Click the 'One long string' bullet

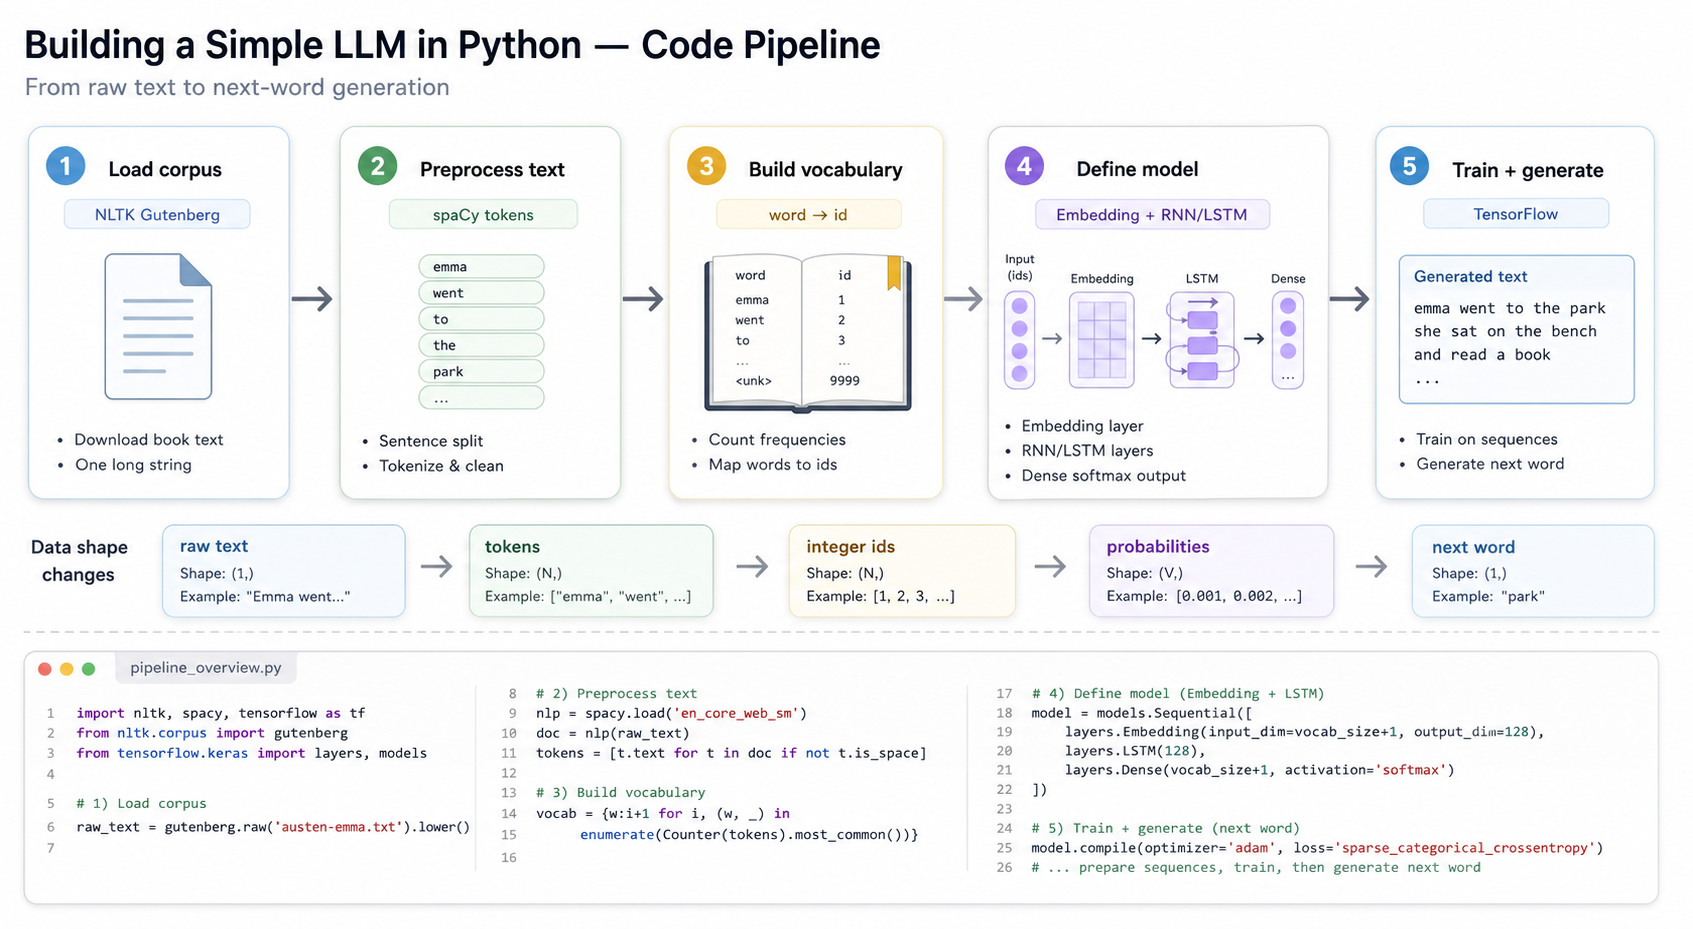click(x=133, y=464)
